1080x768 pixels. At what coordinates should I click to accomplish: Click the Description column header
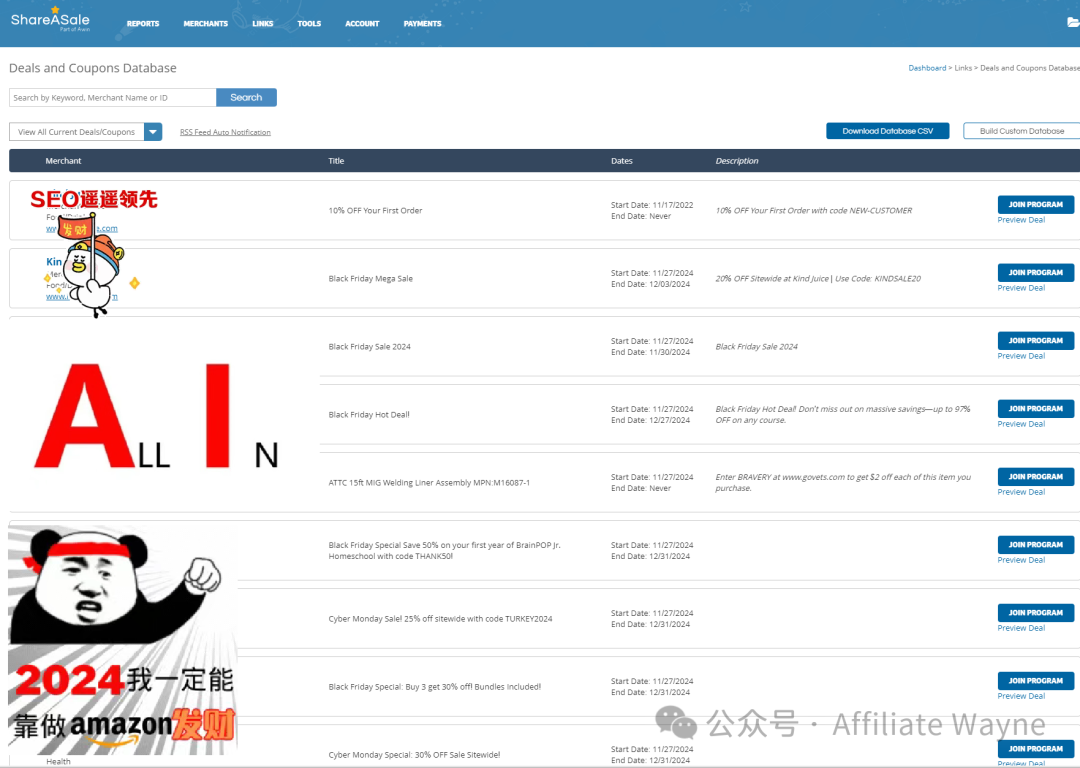[737, 160]
